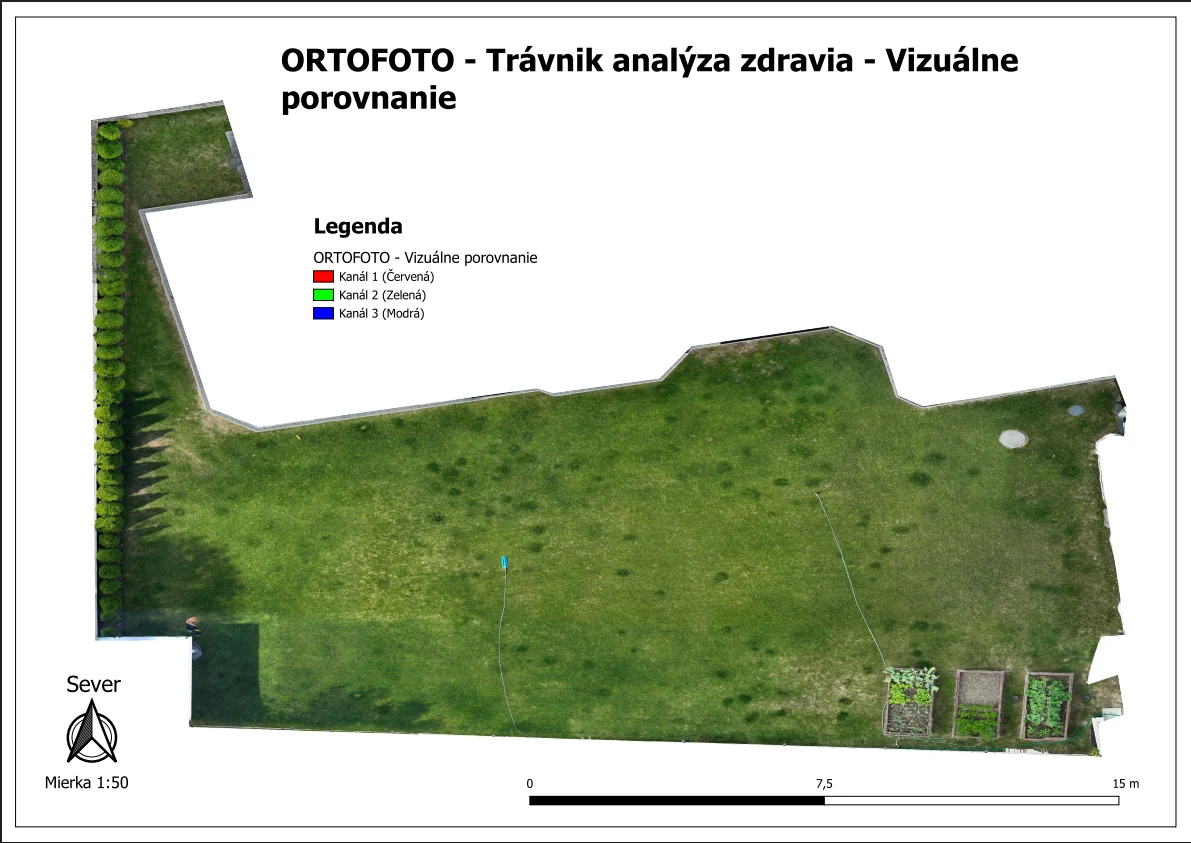Viewport: 1191px width, 843px height.
Task: Click the north arrow compass symbol
Action: pyautogui.click(x=92, y=731)
